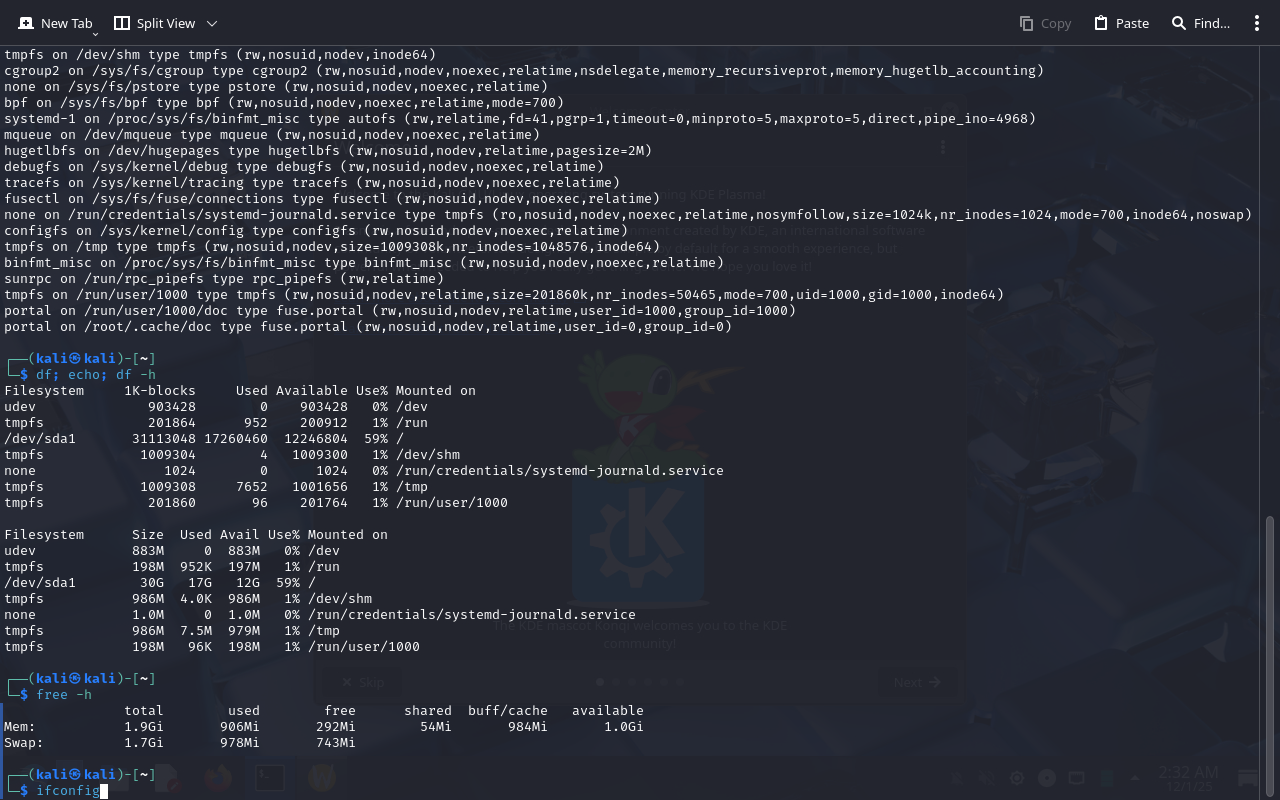This screenshot has height=800, width=1280.
Task: Click the Split View label
Action: (166, 23)
